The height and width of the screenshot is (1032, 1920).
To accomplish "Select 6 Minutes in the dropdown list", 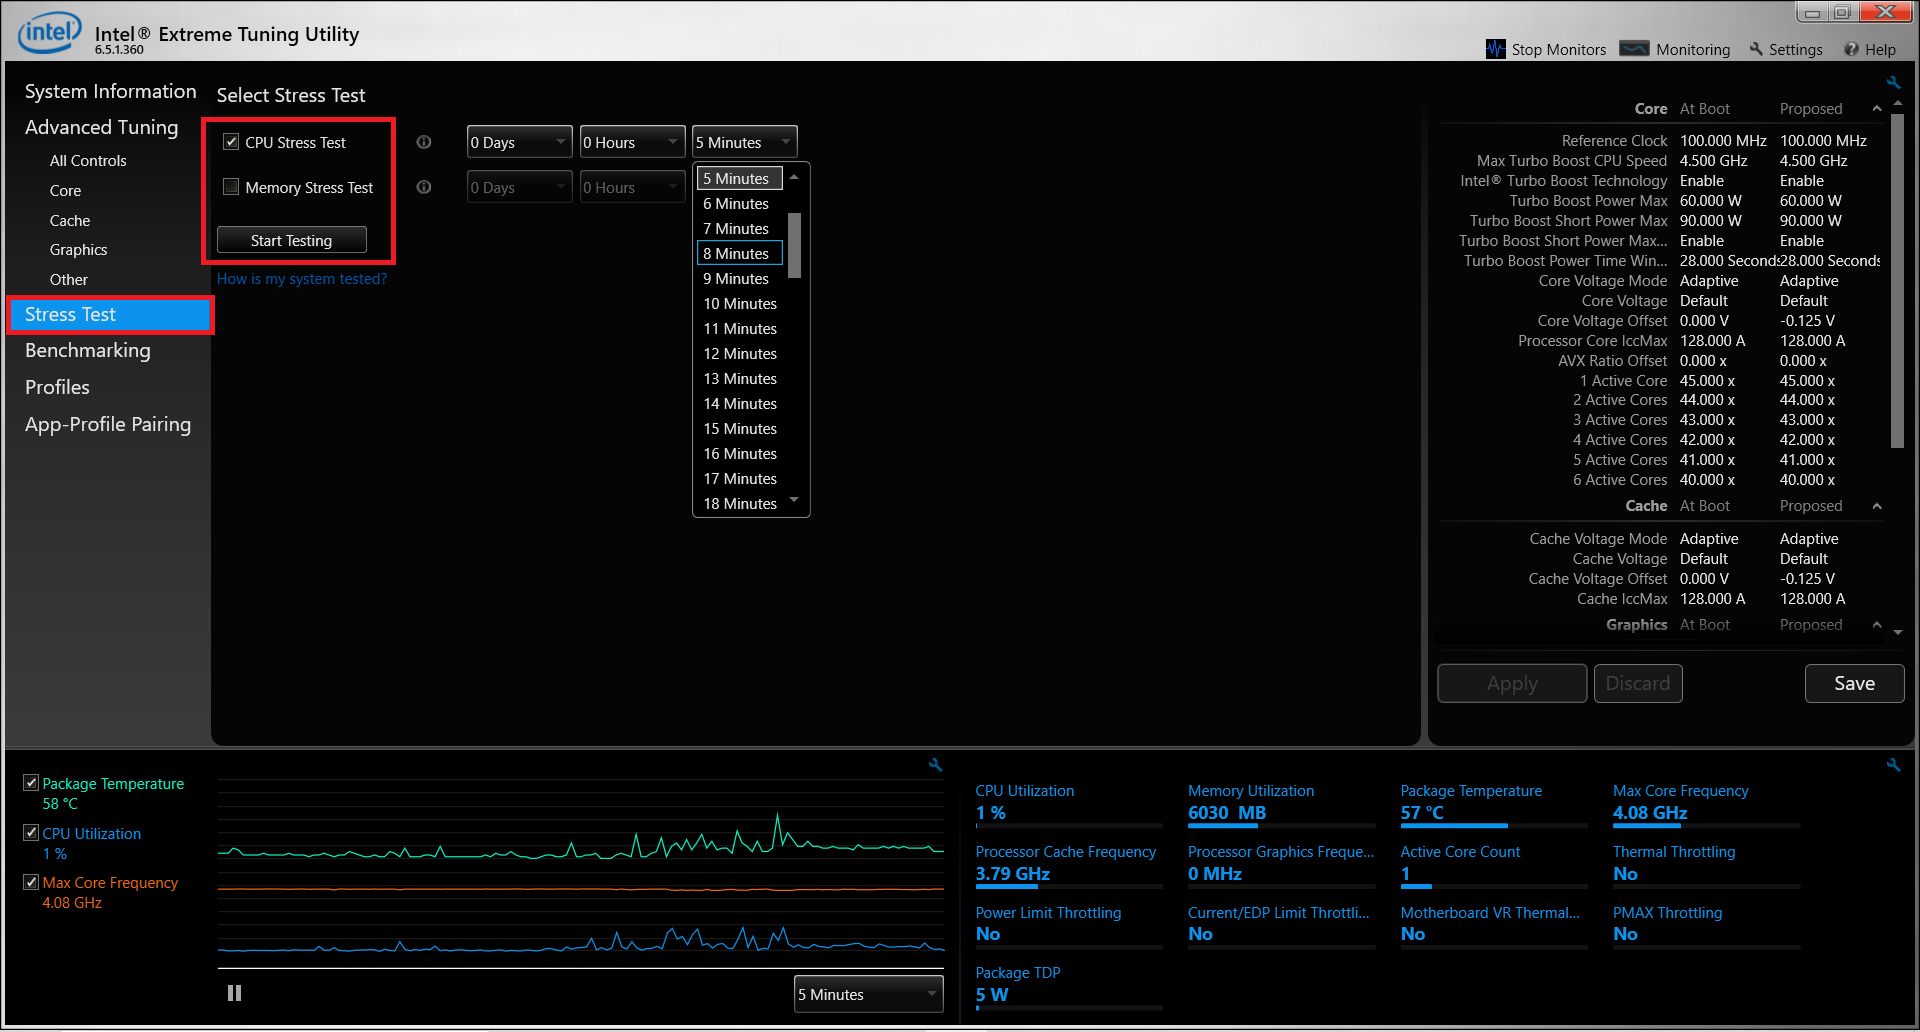I will [740, 203].
